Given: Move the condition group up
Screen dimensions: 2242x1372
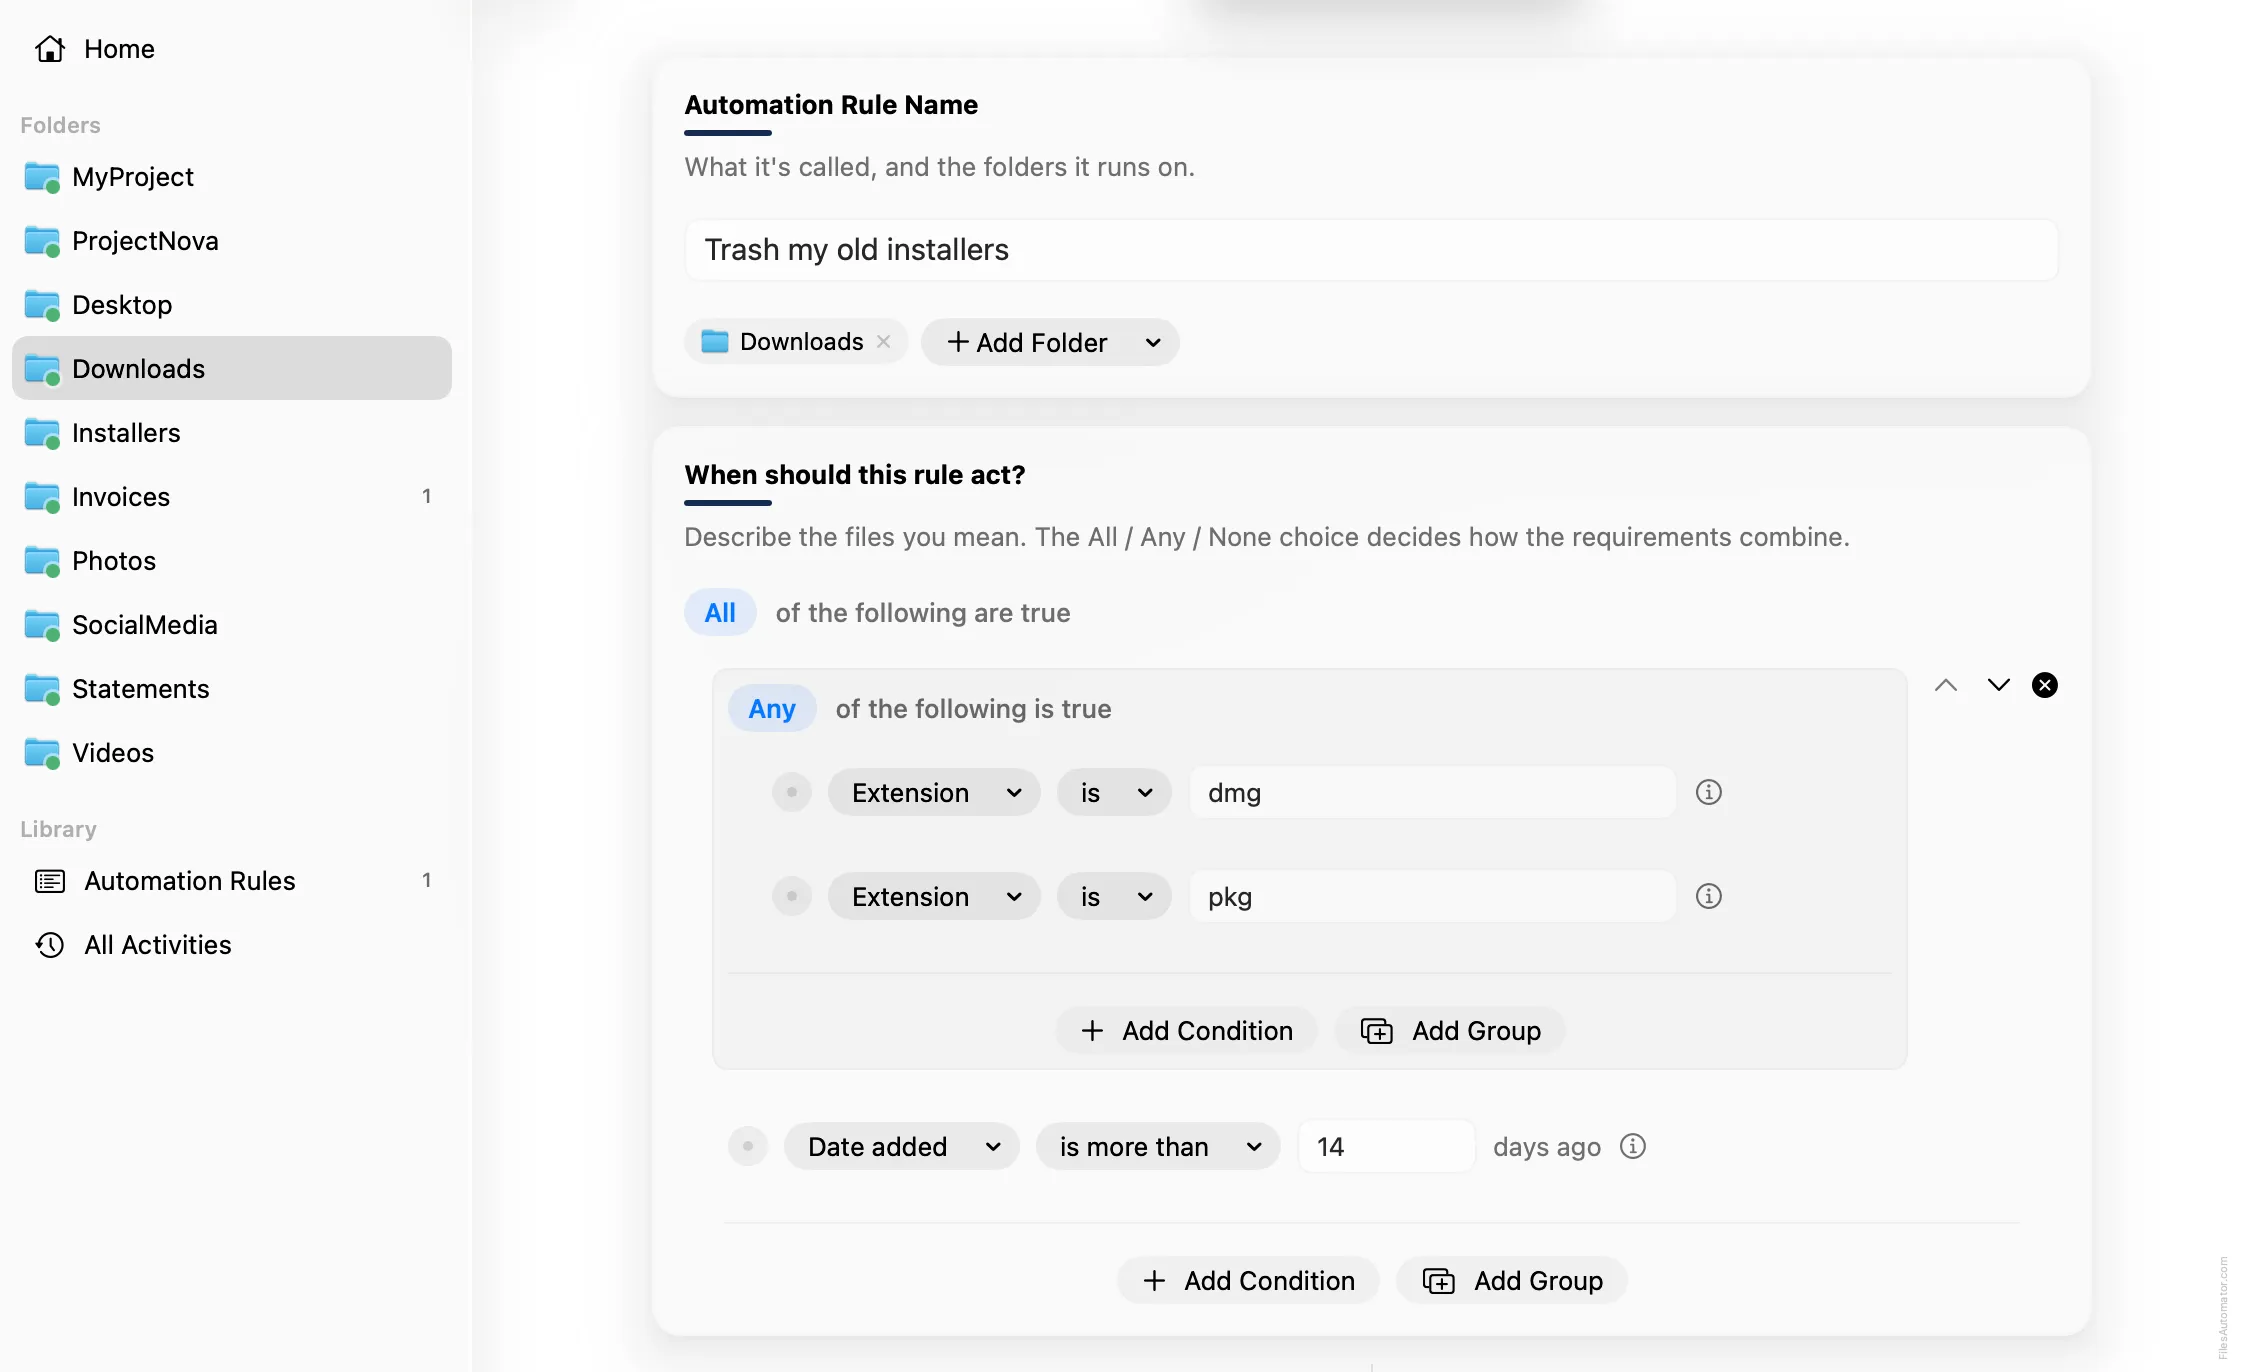Looking at the screenshot, I should click(1946, 685).
